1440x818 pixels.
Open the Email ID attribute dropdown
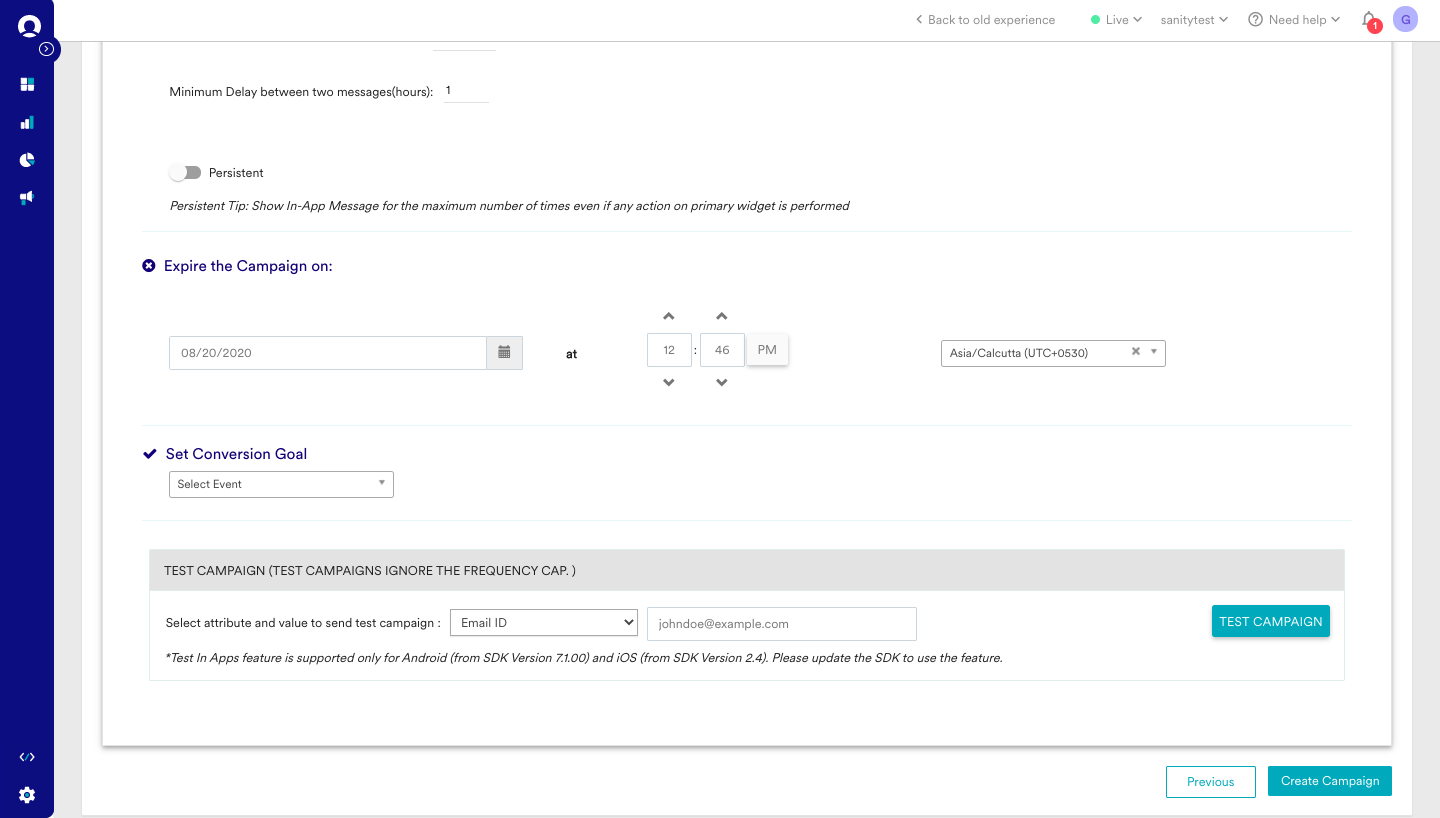[543, 623]
